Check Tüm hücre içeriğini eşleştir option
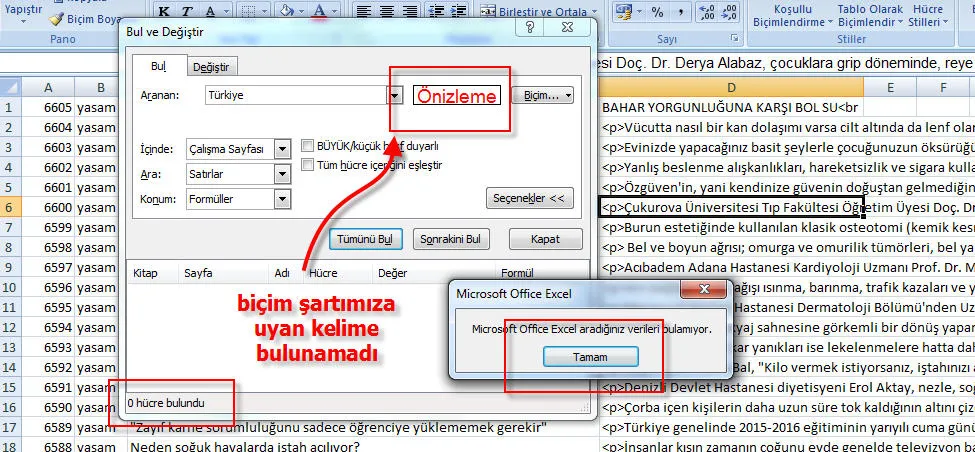 pos(308,165)
